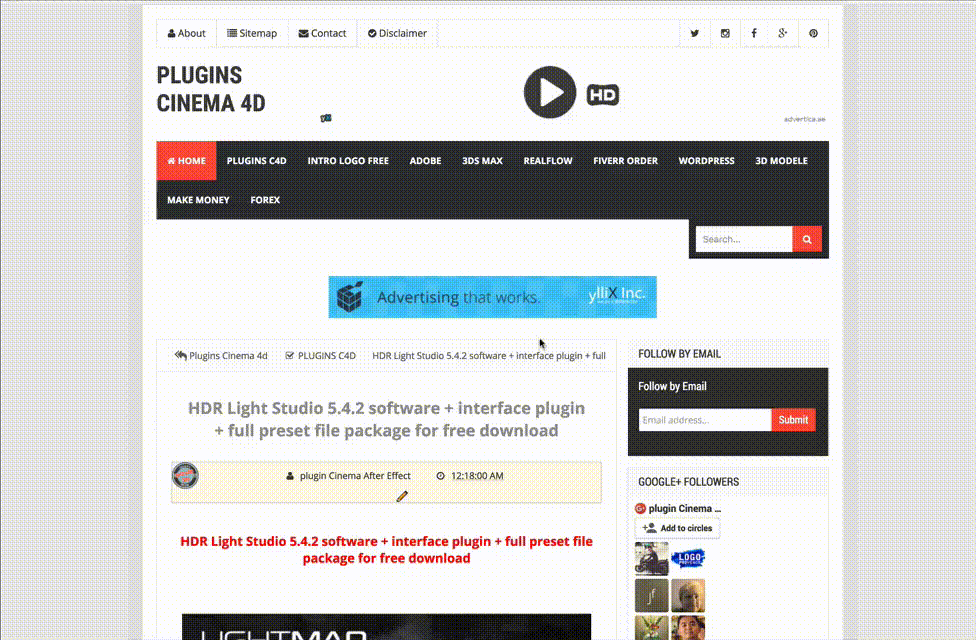Open the About page link

click(x=186, y=33)
